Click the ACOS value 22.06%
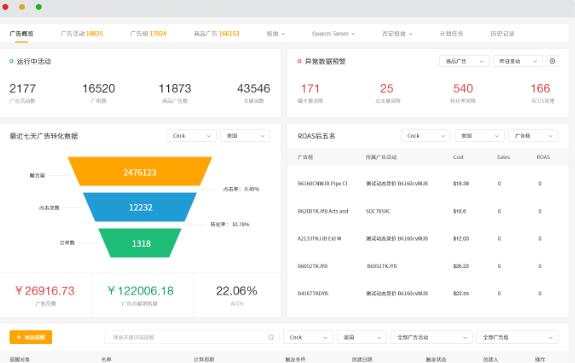 (237, 291)
